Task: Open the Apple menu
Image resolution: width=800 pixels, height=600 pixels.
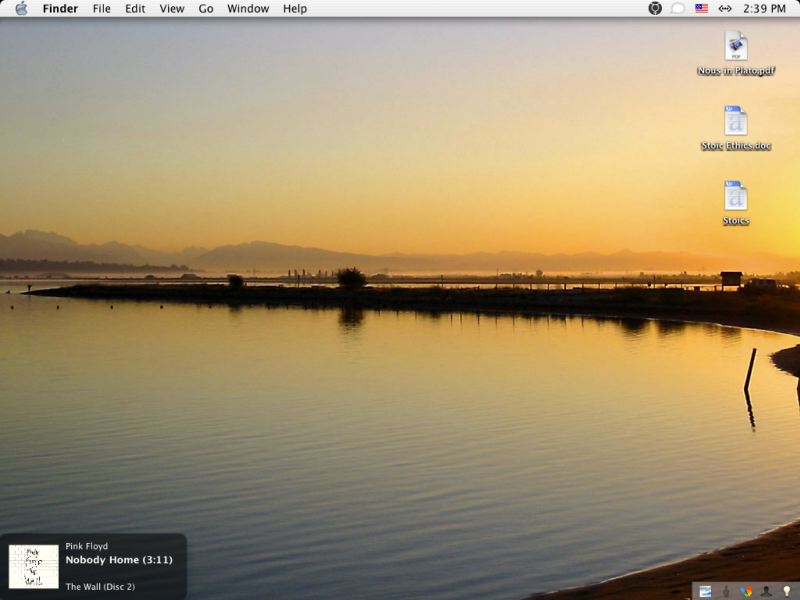Action: [x=21, y=8]
